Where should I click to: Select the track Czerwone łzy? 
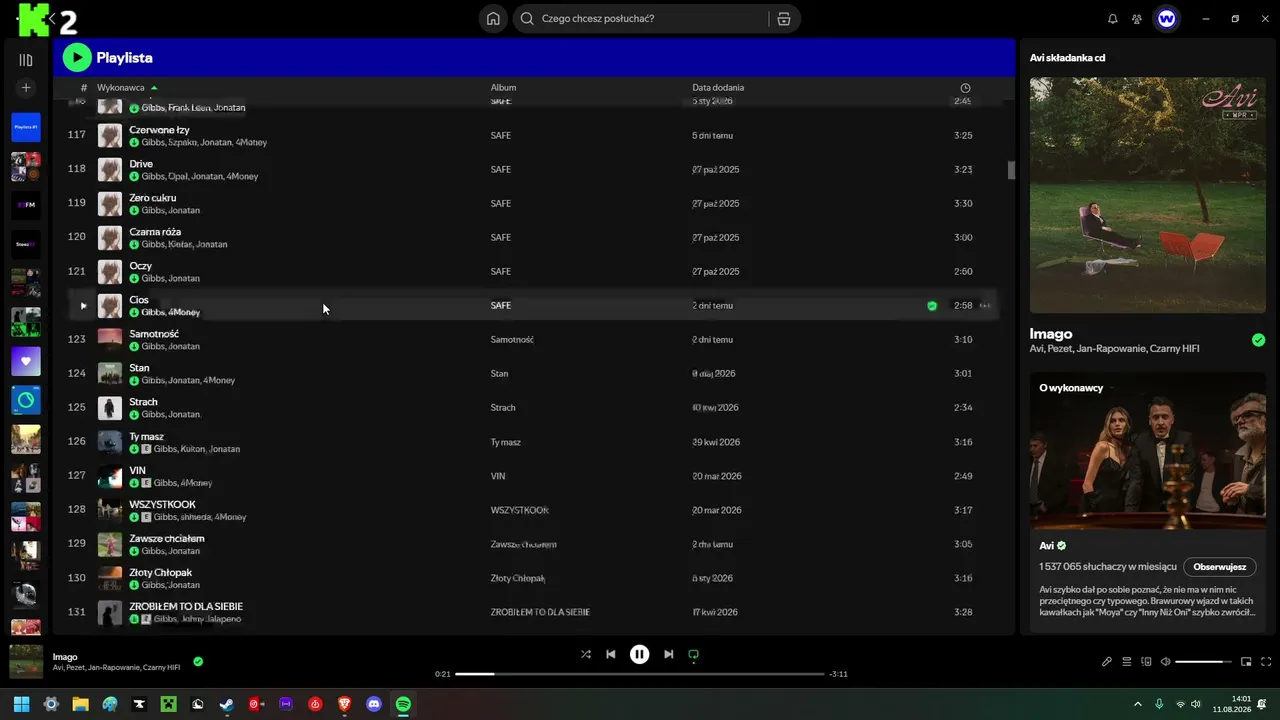point(159,130)
